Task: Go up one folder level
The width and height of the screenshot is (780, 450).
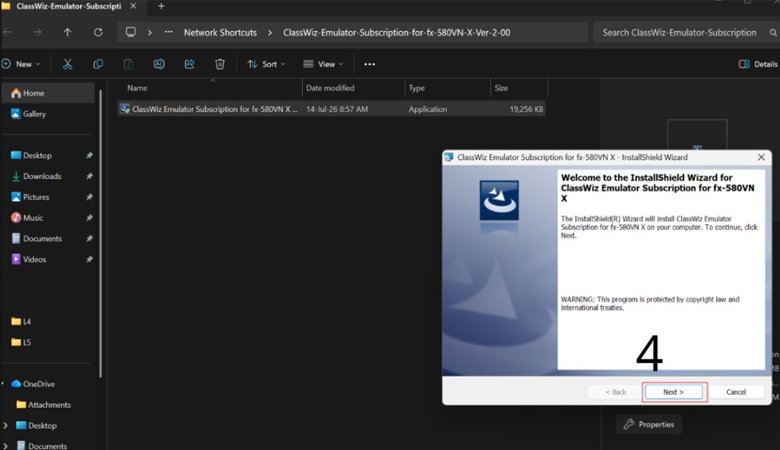Action: (68, 32)
